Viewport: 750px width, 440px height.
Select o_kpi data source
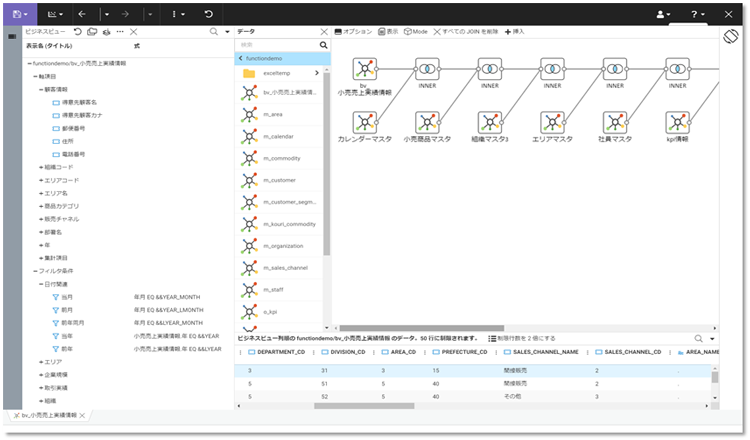coord(279,312)
